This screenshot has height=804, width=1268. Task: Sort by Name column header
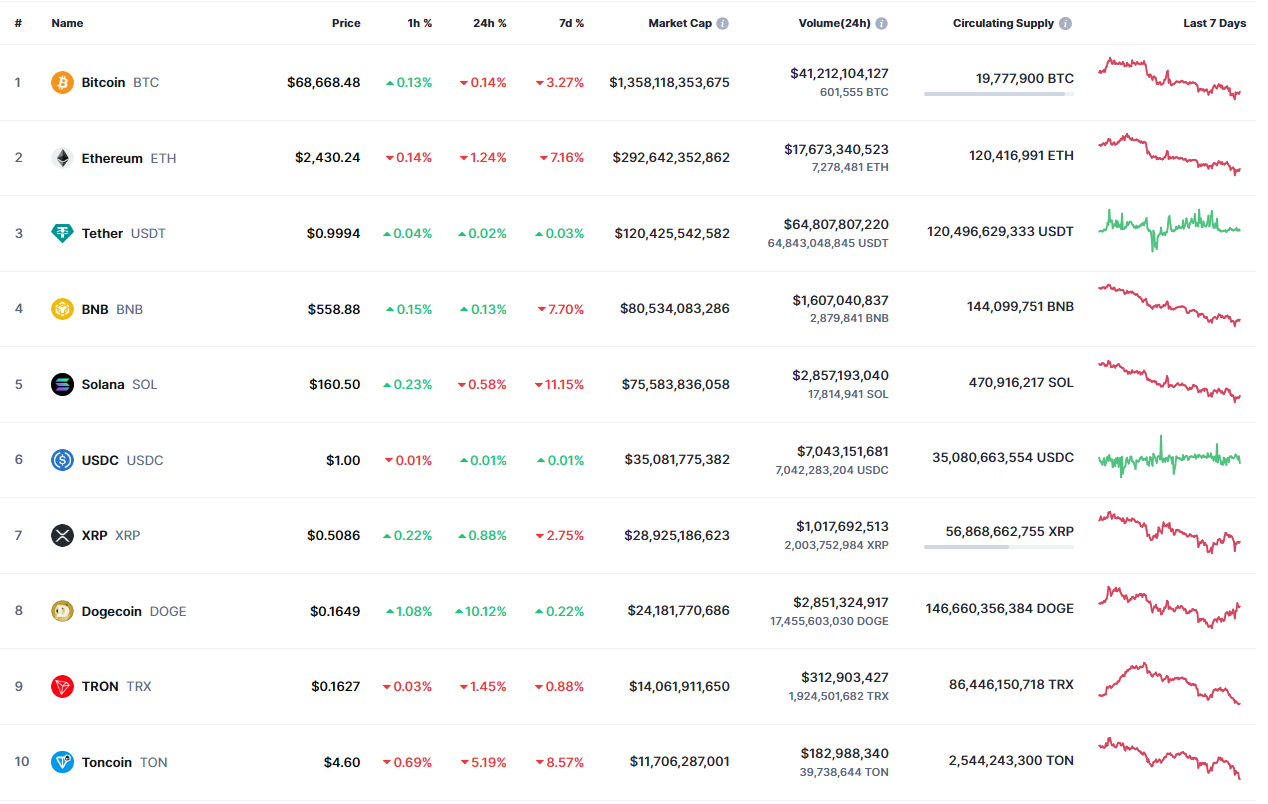67,23
